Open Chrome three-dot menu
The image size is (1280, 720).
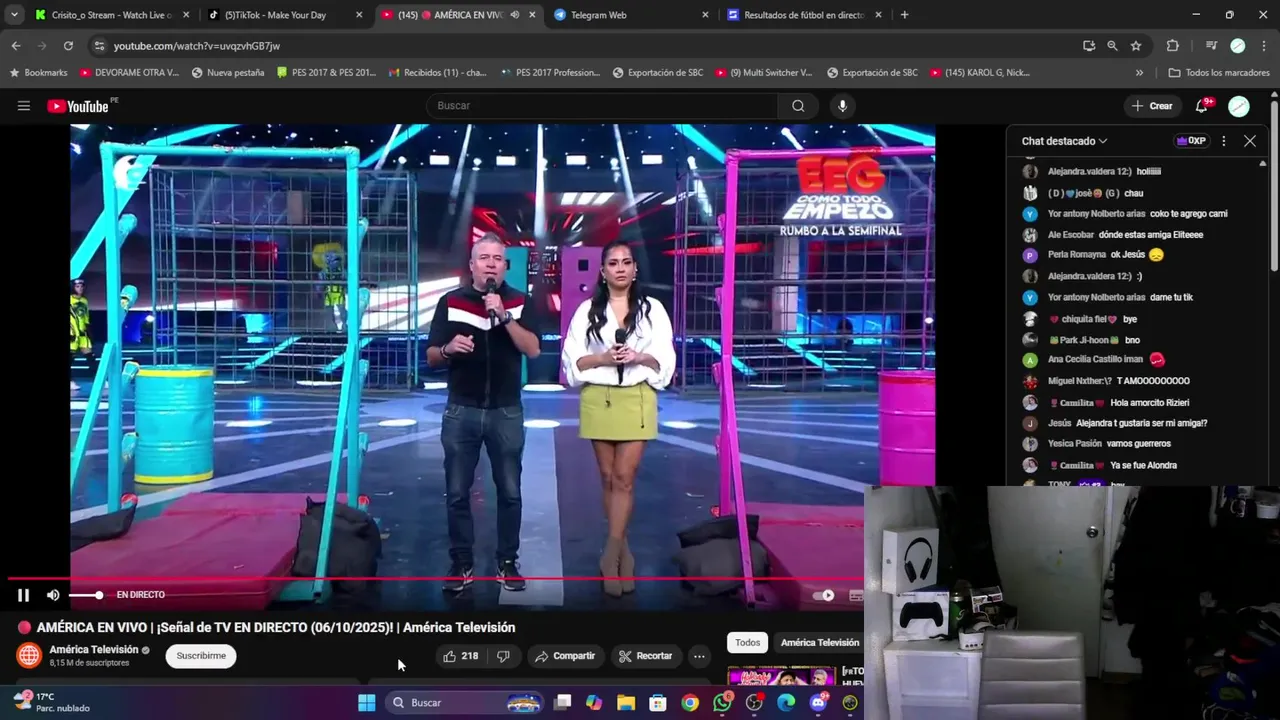(x=1264, y=46)
